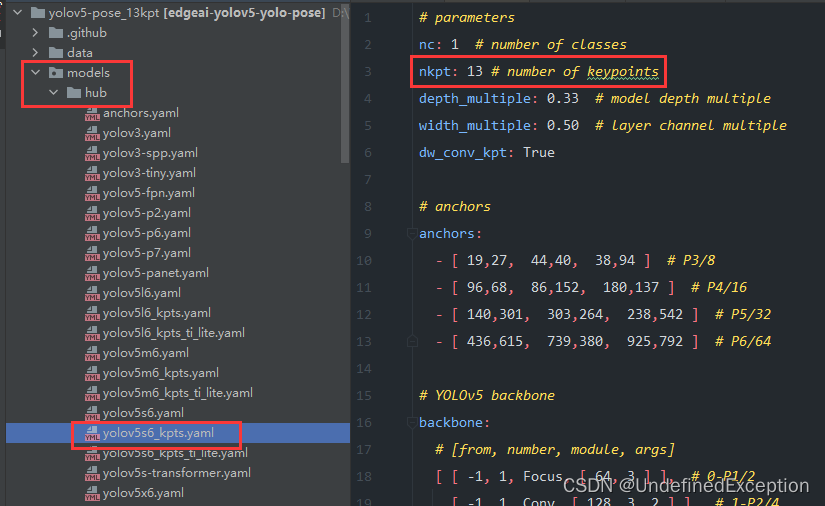Click the YML icon of yolov5m6_kpts.yaml
The height and width of the screenshot is (506, 825).
coord(92,373)
